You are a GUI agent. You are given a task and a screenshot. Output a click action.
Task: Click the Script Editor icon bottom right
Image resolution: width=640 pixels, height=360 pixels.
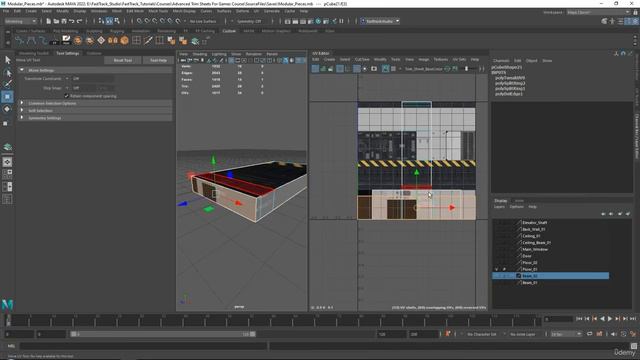pyautogui.click(x=633, y=346)
